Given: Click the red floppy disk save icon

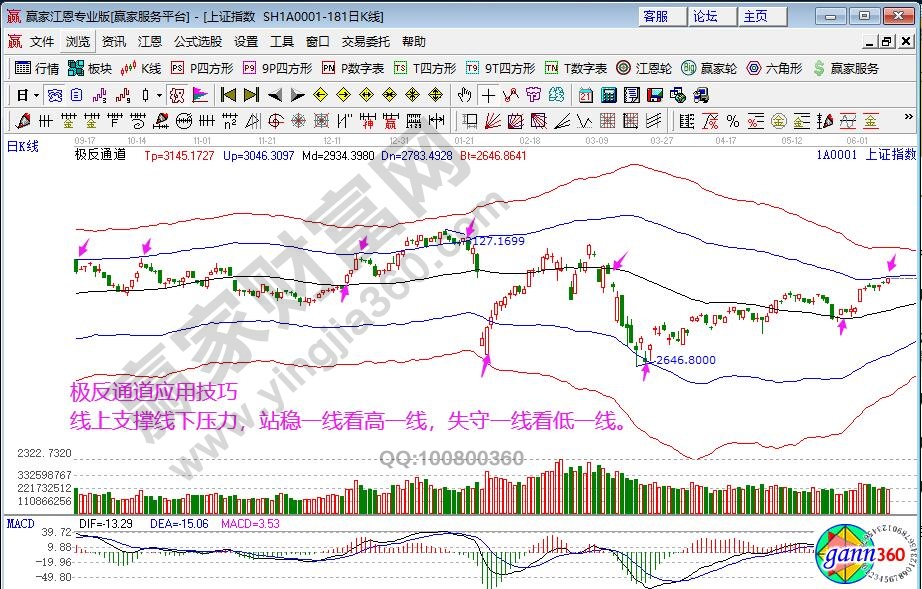Looking at the screenshot, I should point(655,95).
